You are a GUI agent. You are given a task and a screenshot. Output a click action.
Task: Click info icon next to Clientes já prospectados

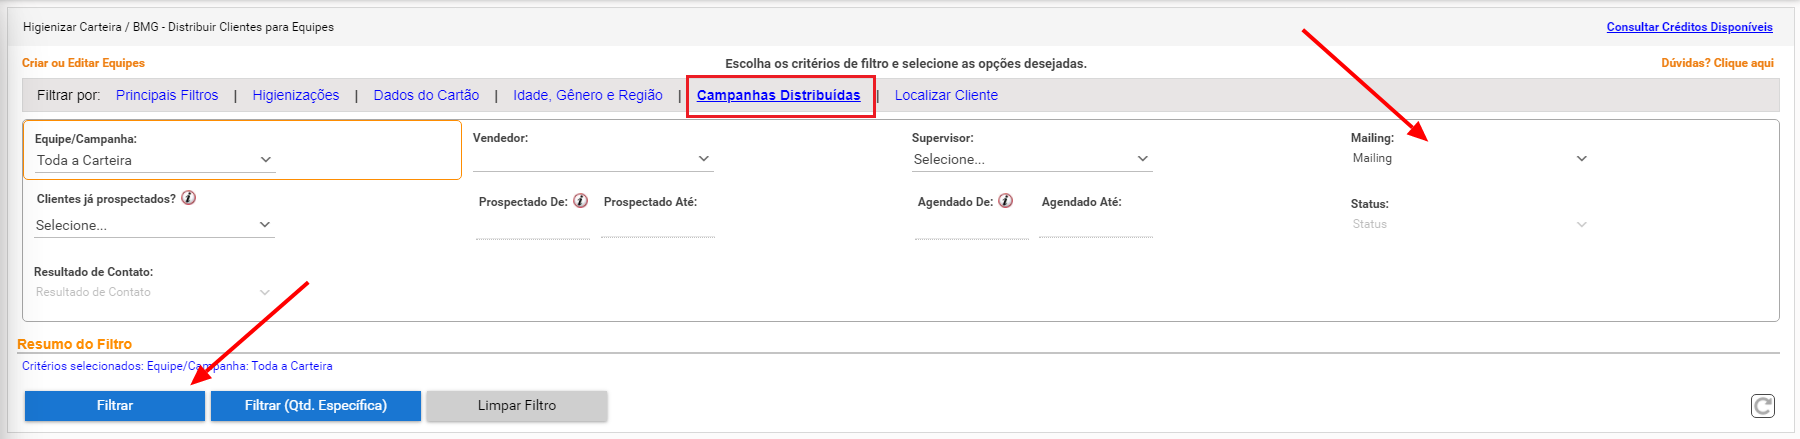pyautogui.click(x=188, y=198)
